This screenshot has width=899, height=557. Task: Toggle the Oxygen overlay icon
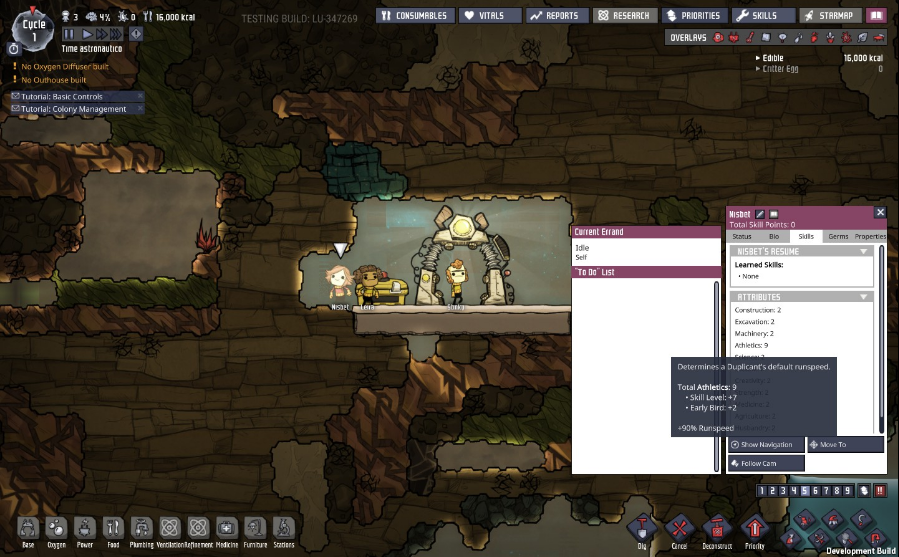(718, 38)
